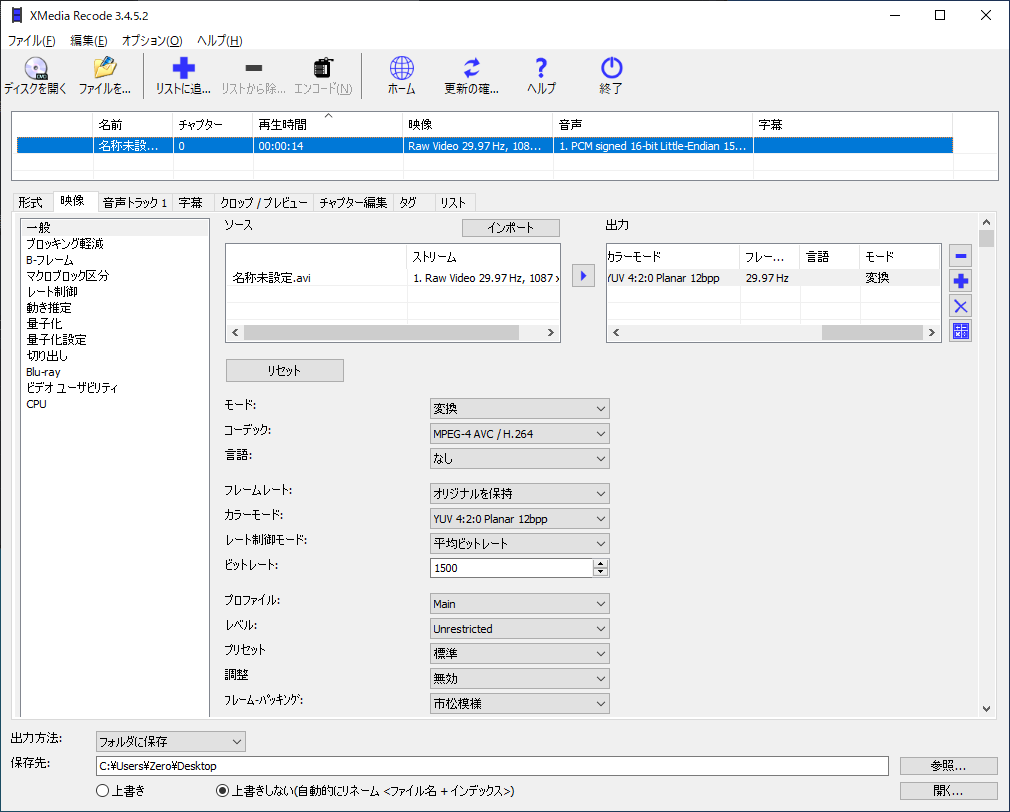
Task: Click the ディスクを開く disc icon
Action: [x=36, y=68]
